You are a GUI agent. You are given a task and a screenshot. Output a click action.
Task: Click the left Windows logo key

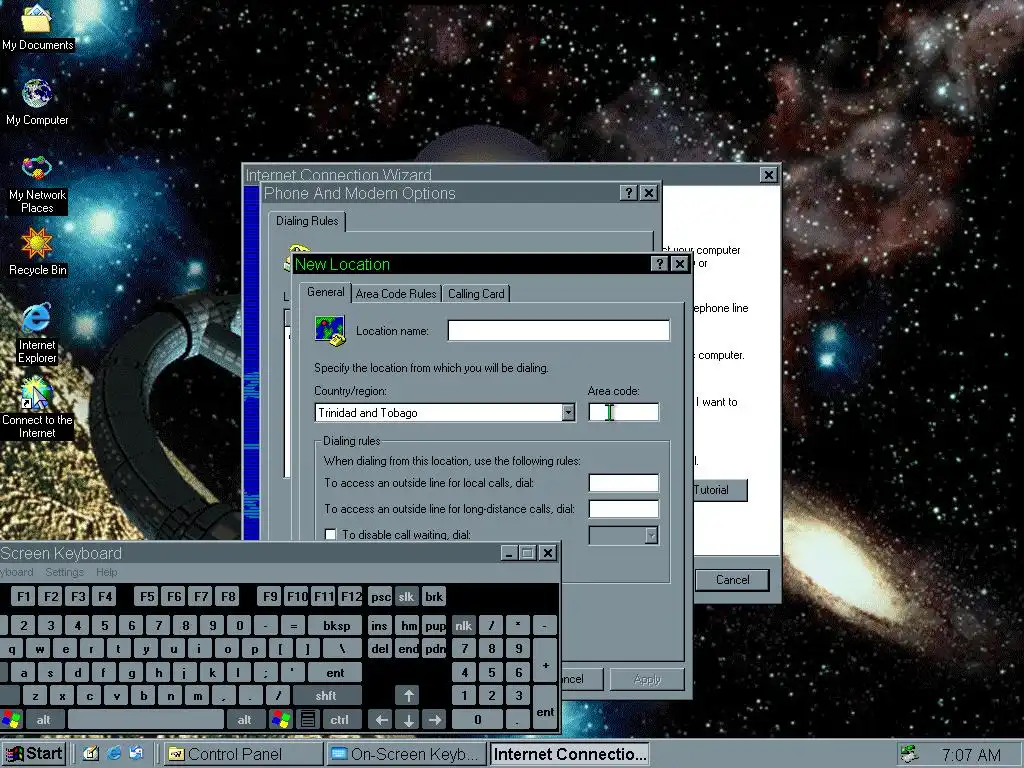[11, 720]
